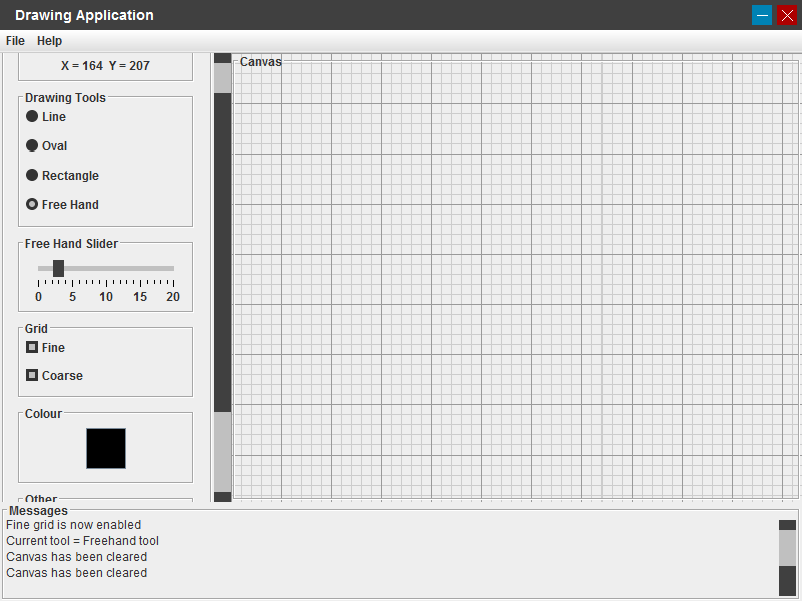Click 'Fine grid is now enabled' message

74,525
